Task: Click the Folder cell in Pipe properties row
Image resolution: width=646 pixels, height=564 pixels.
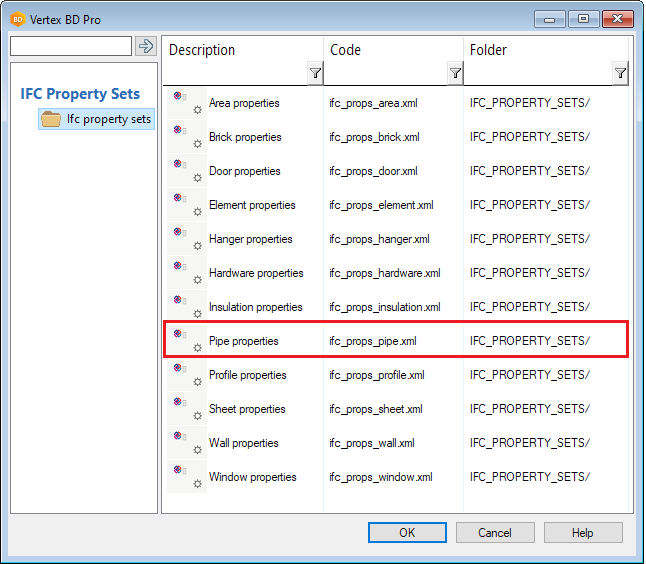Action: pos(530,341)
